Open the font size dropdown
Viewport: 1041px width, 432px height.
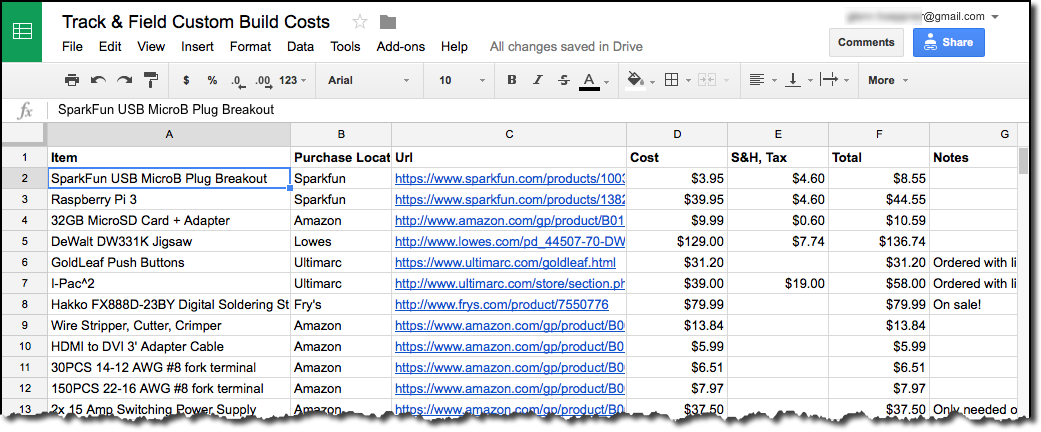tap(463, 80)
